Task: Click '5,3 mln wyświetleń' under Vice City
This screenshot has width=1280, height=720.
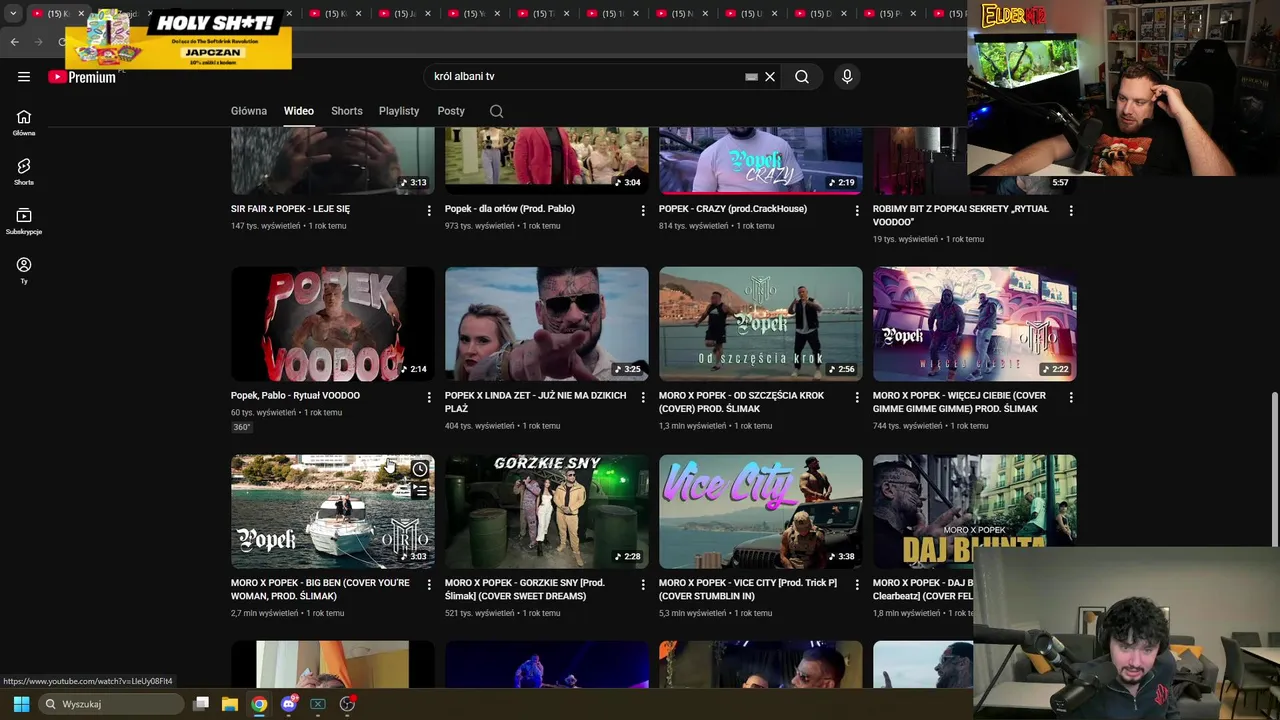Action: 693,613
